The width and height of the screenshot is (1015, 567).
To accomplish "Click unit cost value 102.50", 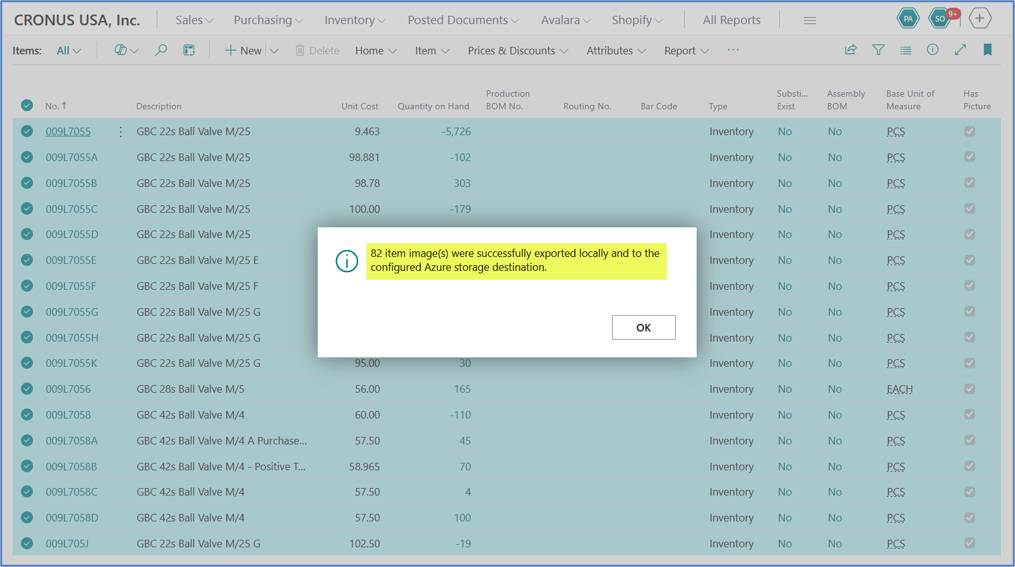I will (364, 544).
